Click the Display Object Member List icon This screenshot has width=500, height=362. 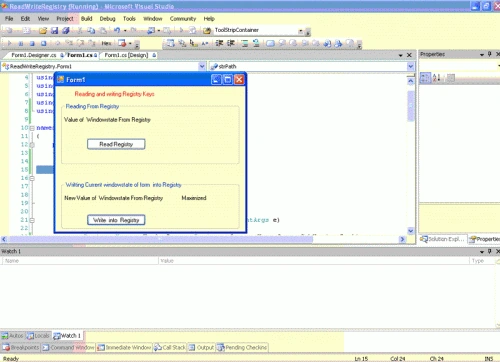(x=171, y=43)
